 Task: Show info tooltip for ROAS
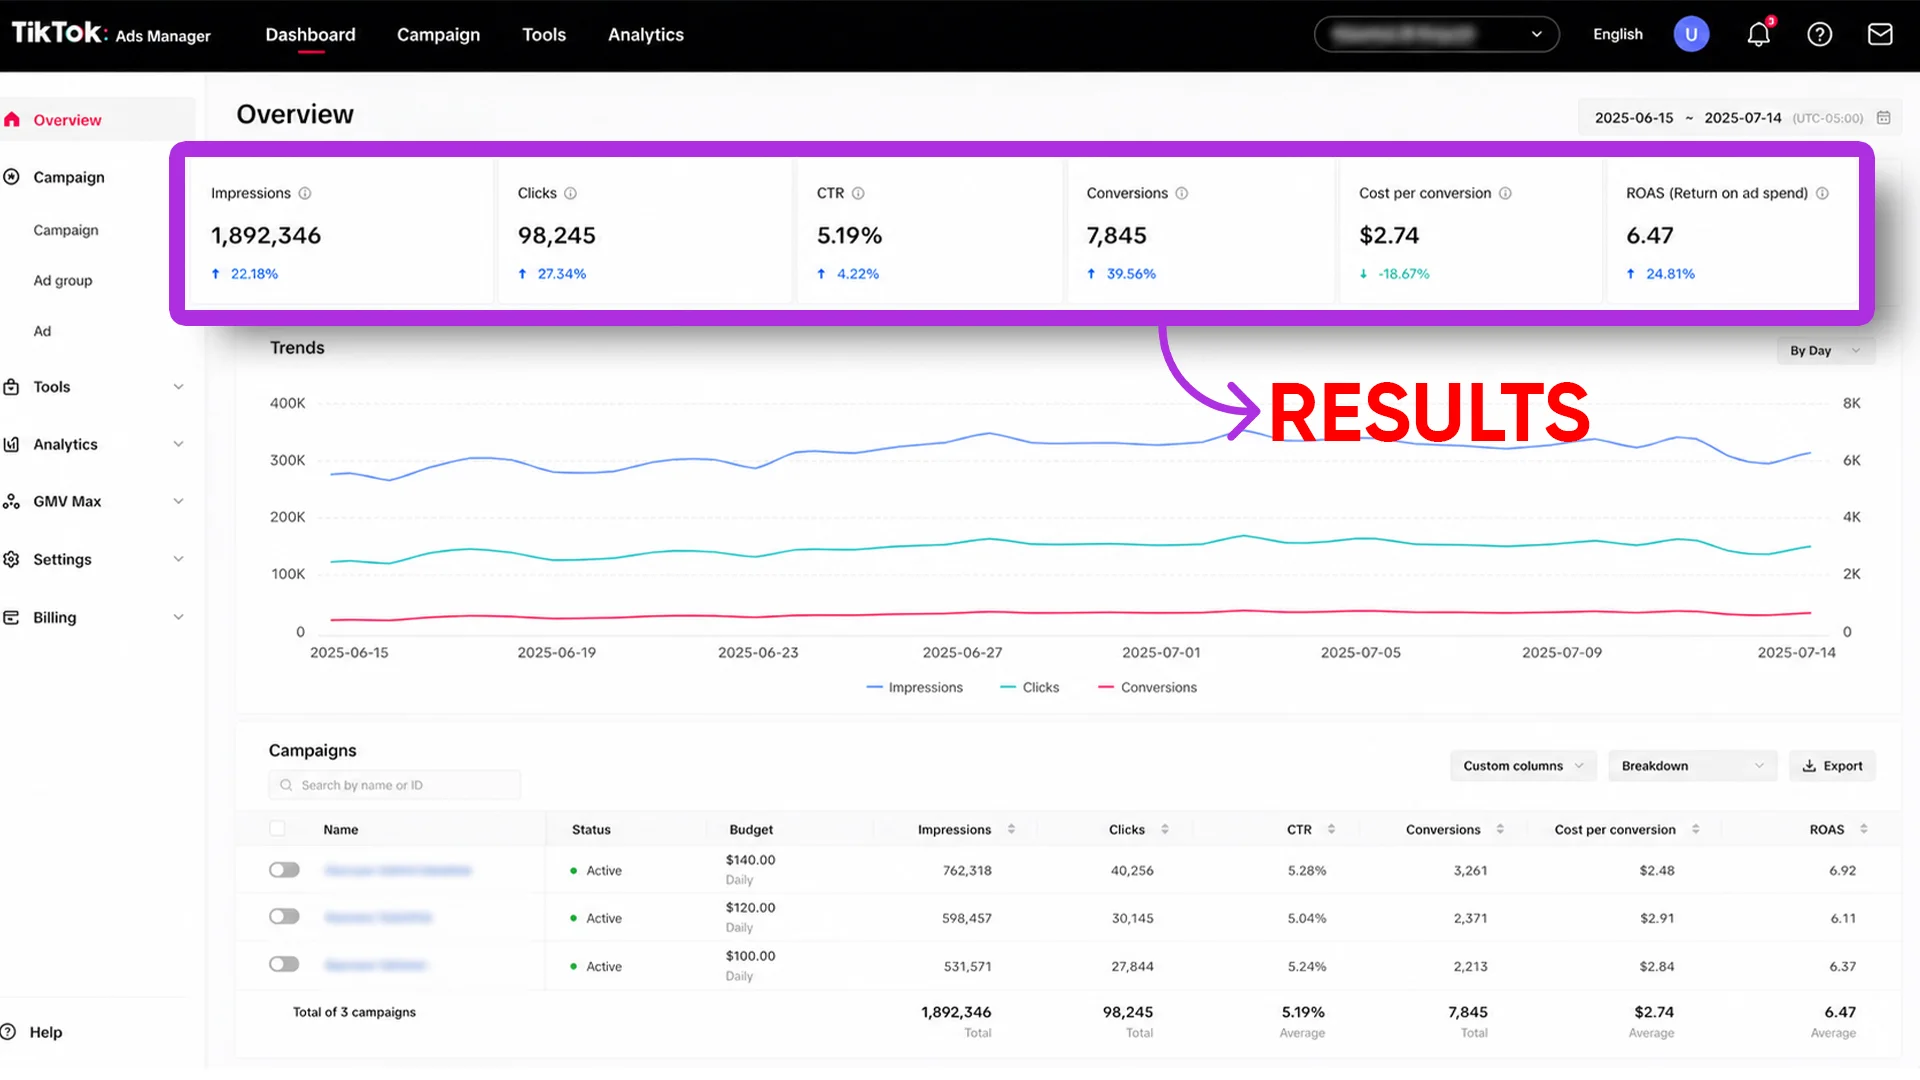tap(1822, 193)
